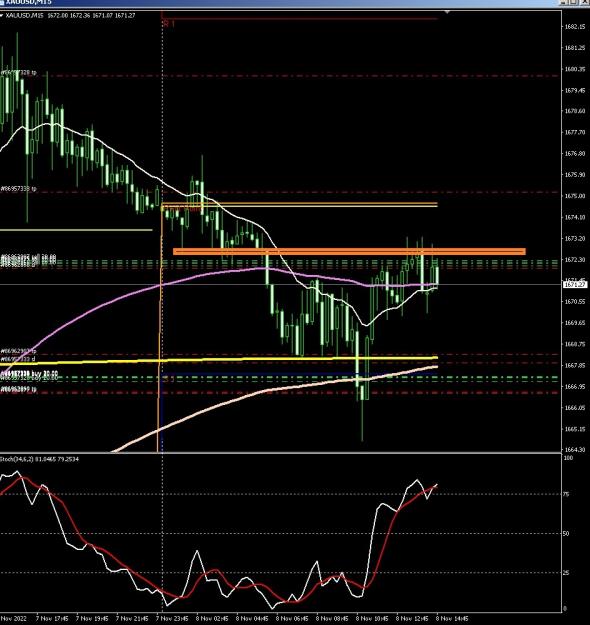Click the Stoch(34,6,2) indicator label
Screen dimensions: 590x625
click(x=39, y=459)
